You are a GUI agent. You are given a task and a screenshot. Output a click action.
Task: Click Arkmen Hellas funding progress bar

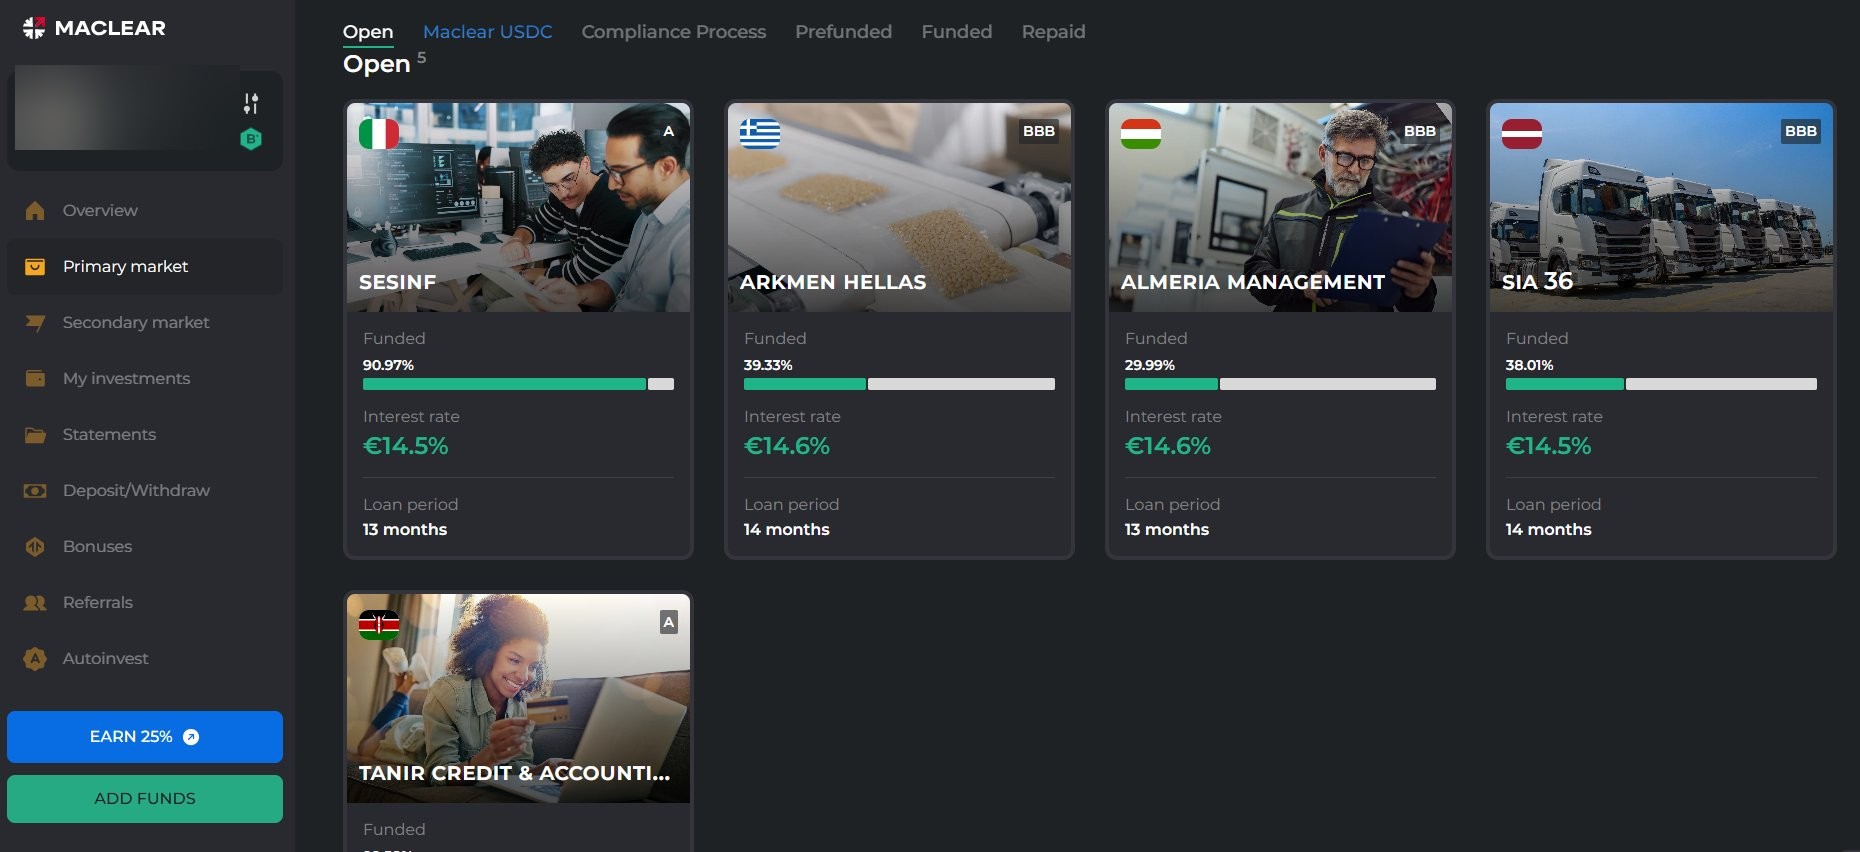[x=899, y=384]
